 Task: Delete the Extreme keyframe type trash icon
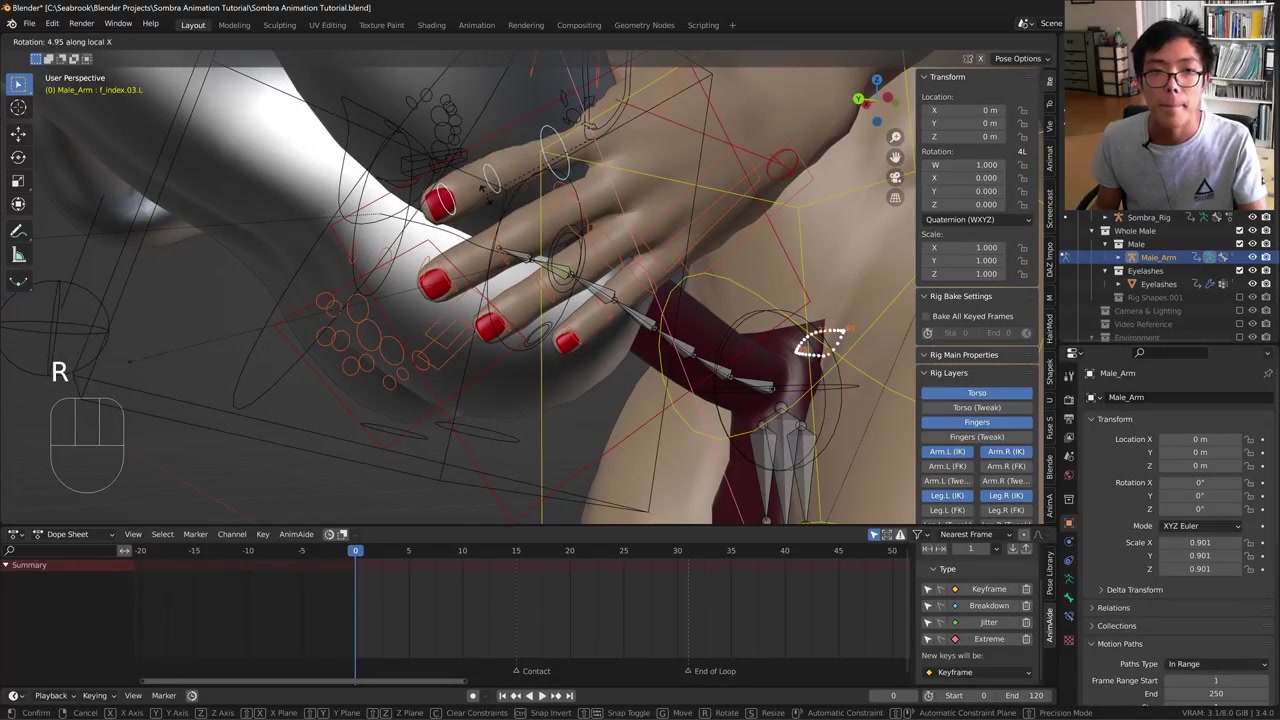(1026, 639)
